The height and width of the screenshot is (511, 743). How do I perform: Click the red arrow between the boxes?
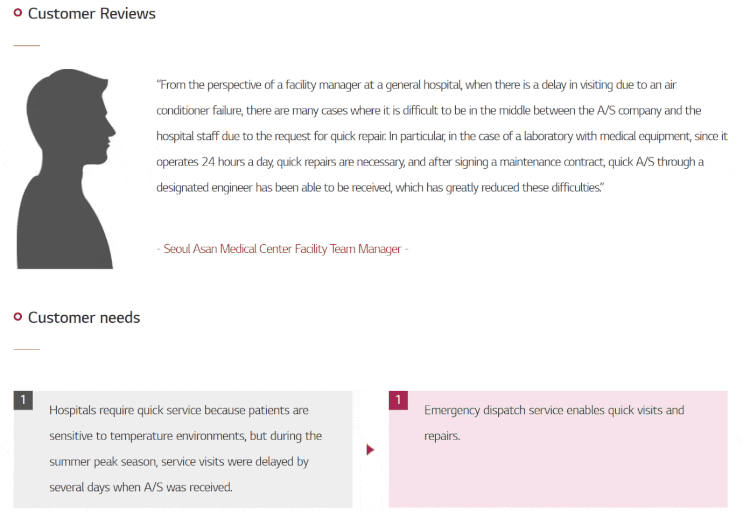coord(371,450)
